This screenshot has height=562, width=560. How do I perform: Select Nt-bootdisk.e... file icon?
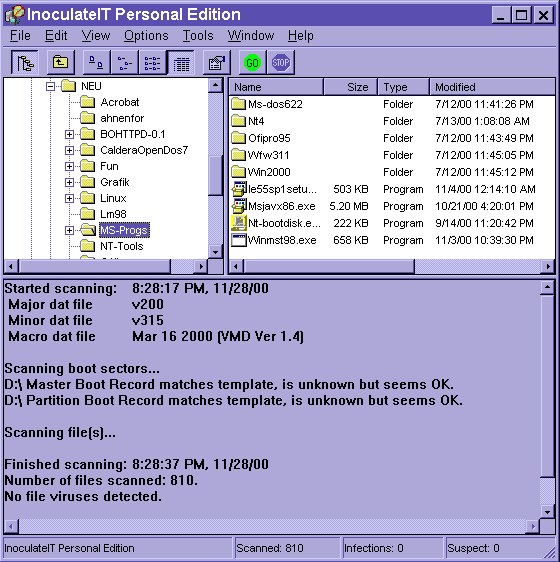pos(239,223)
